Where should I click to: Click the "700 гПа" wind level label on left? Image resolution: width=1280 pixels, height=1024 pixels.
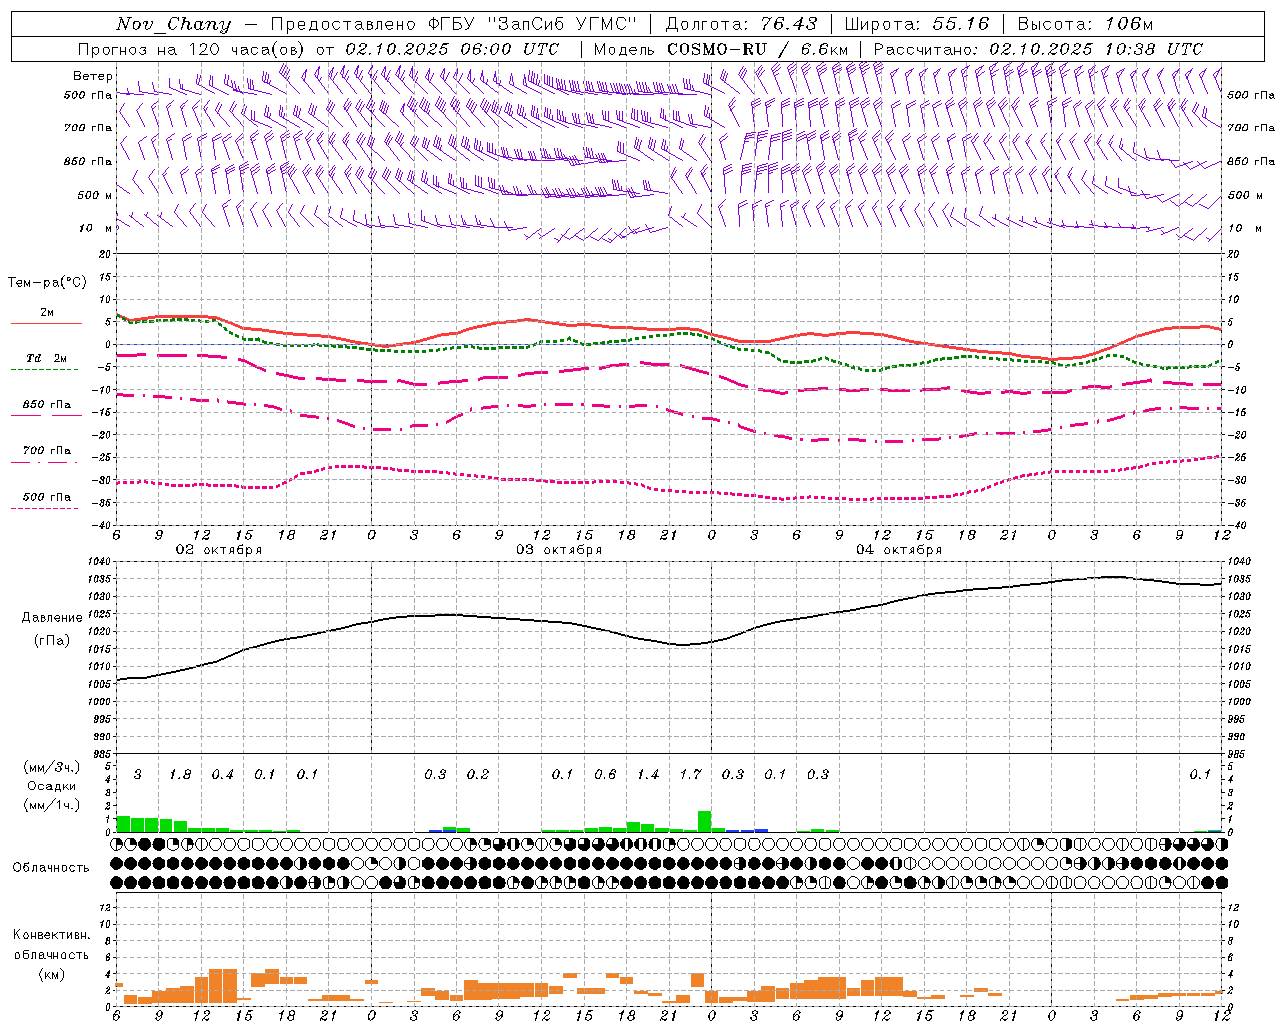click(88, 128)
